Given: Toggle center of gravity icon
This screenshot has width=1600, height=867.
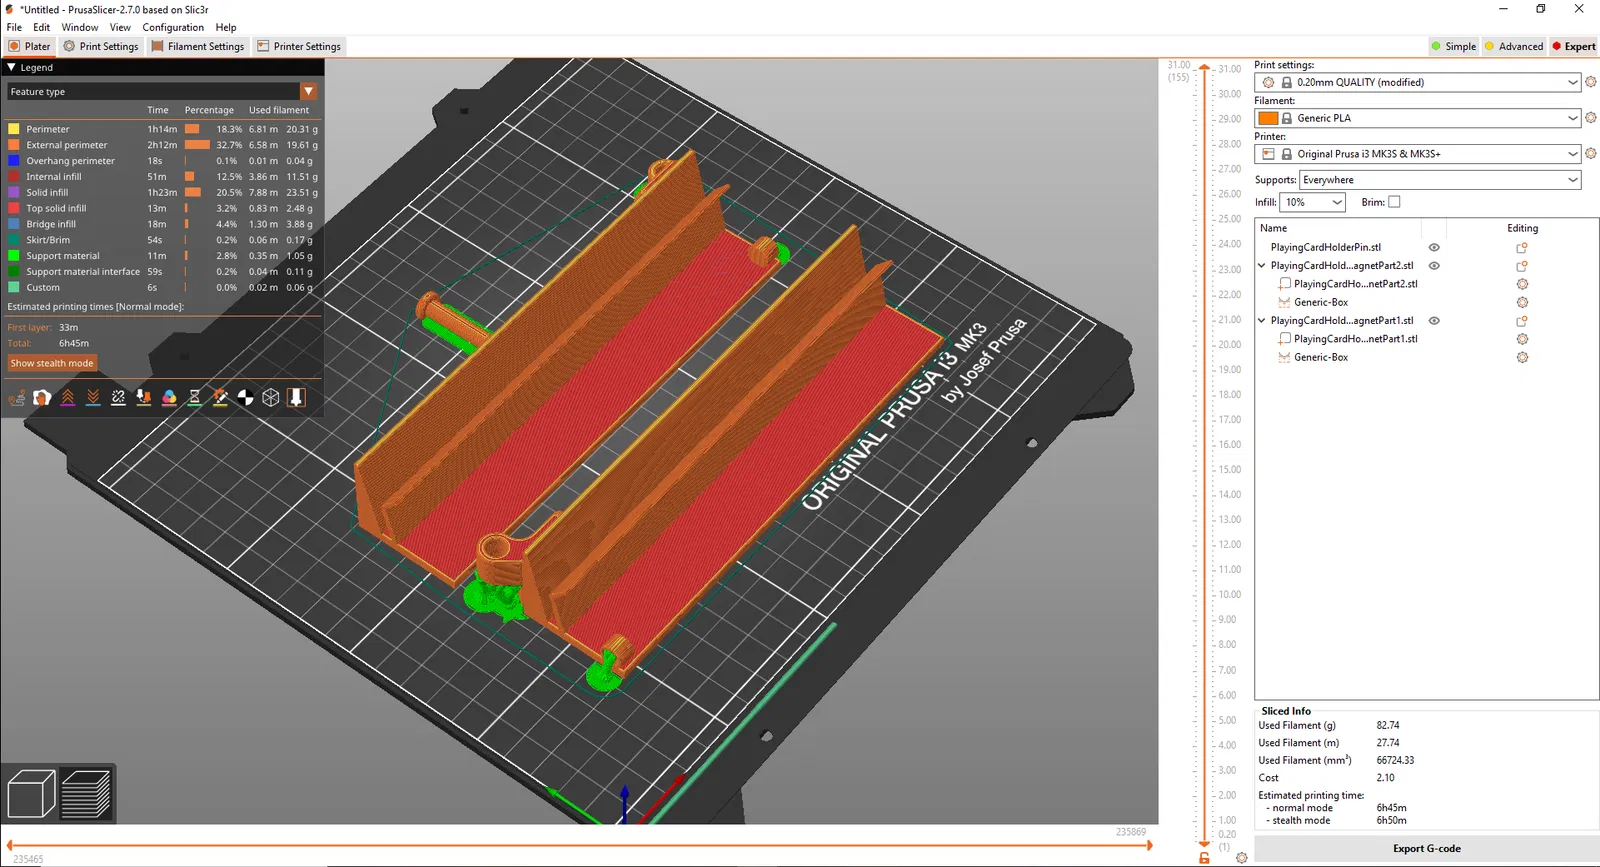Looking at the screenshot, I should [245, 398].
